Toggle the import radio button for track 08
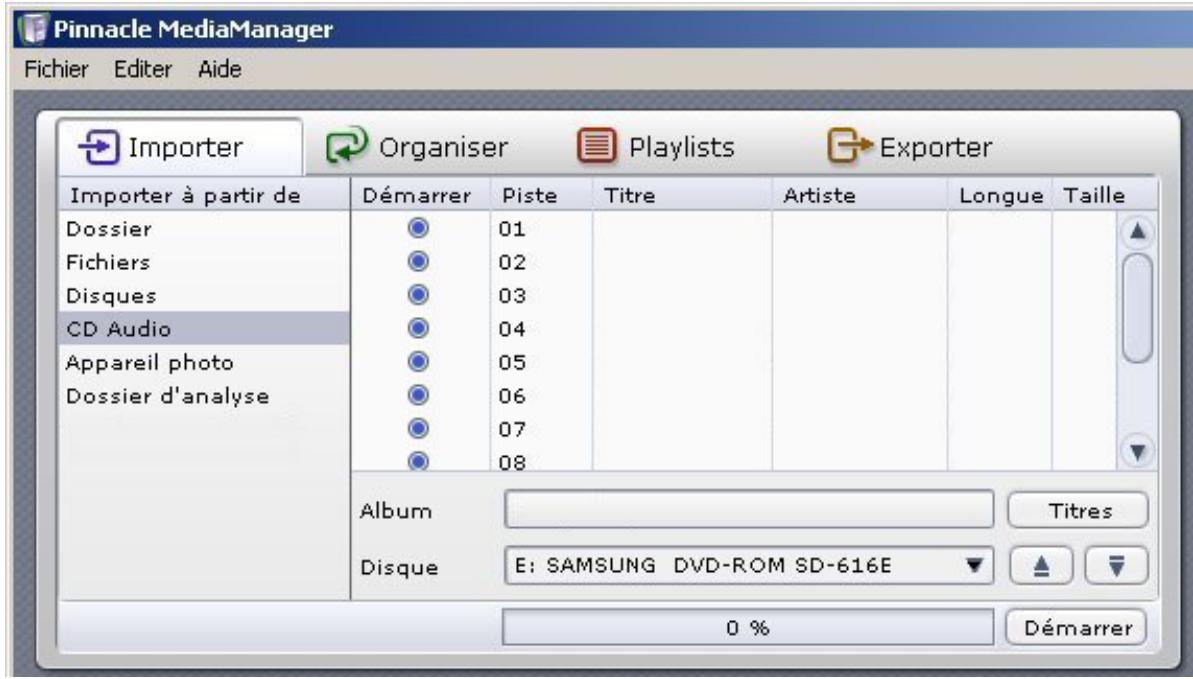The image size is (1193, 679). (418, 461)
